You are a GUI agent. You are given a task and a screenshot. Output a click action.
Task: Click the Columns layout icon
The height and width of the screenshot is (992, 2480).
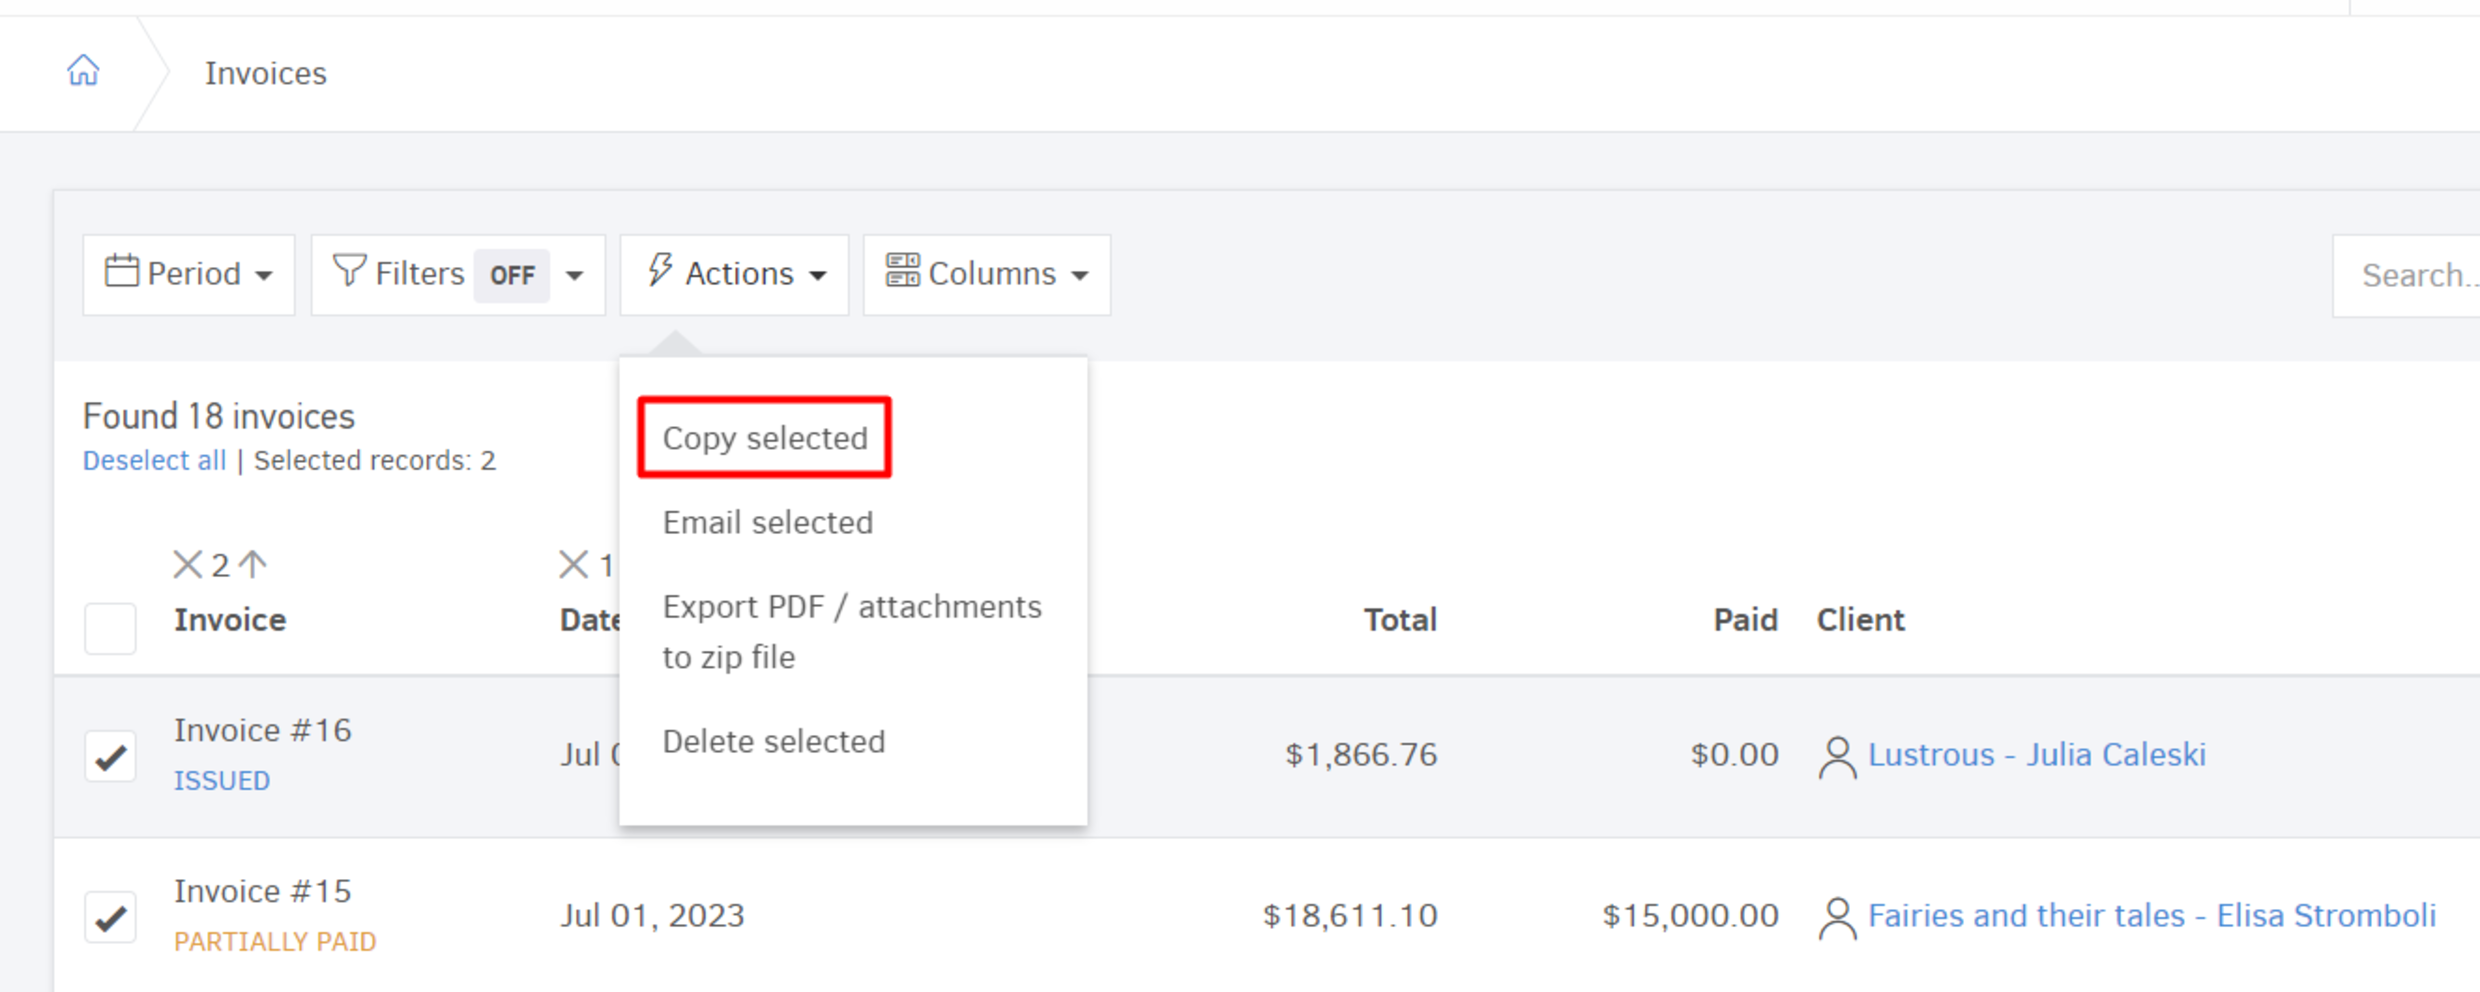pos(902,270)
